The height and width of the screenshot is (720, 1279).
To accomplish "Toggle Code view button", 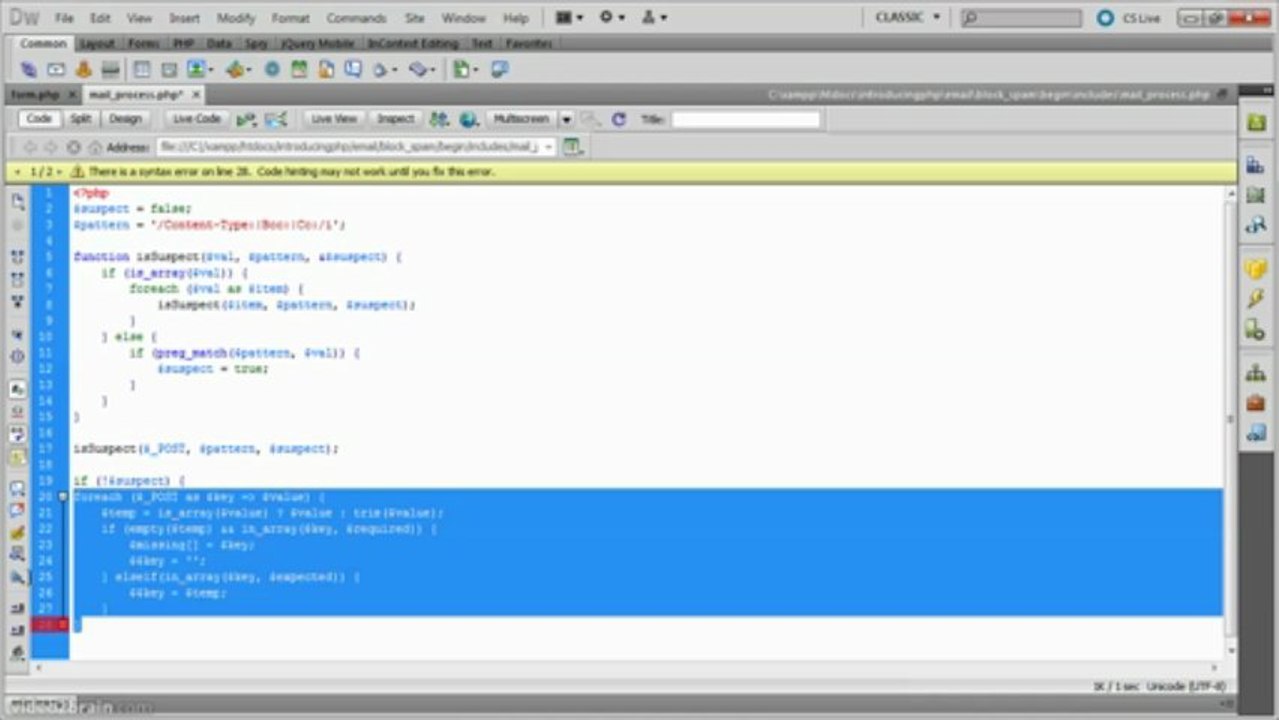I will [39, 119].
